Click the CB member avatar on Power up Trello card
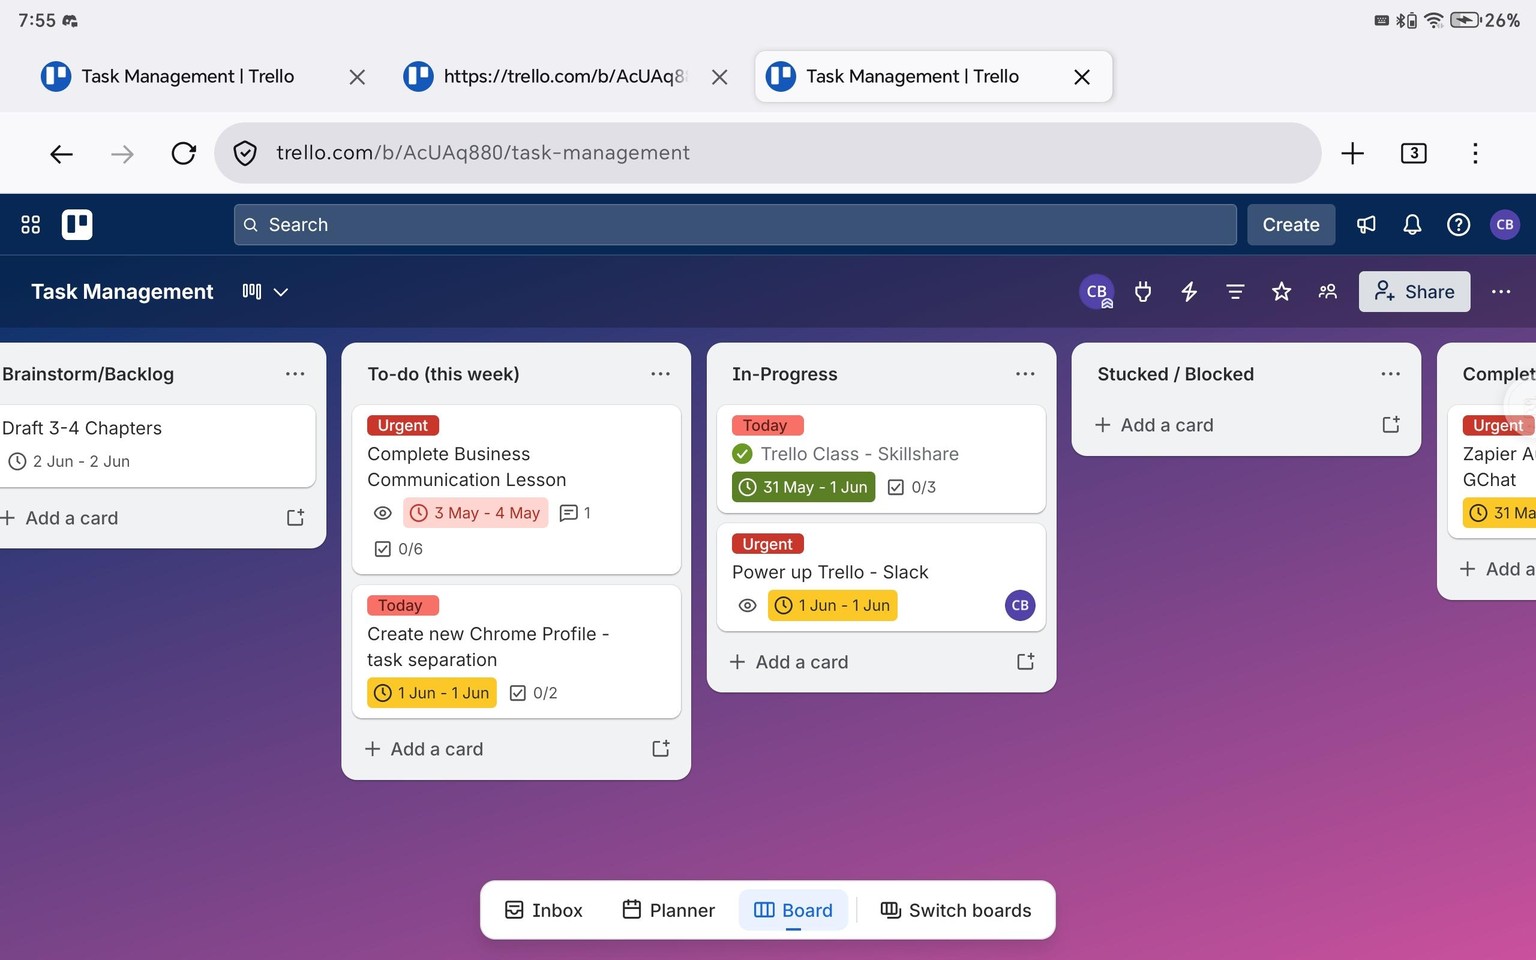The height and width of the screenshot is (960, 1536). click(x=1020, y=605)
